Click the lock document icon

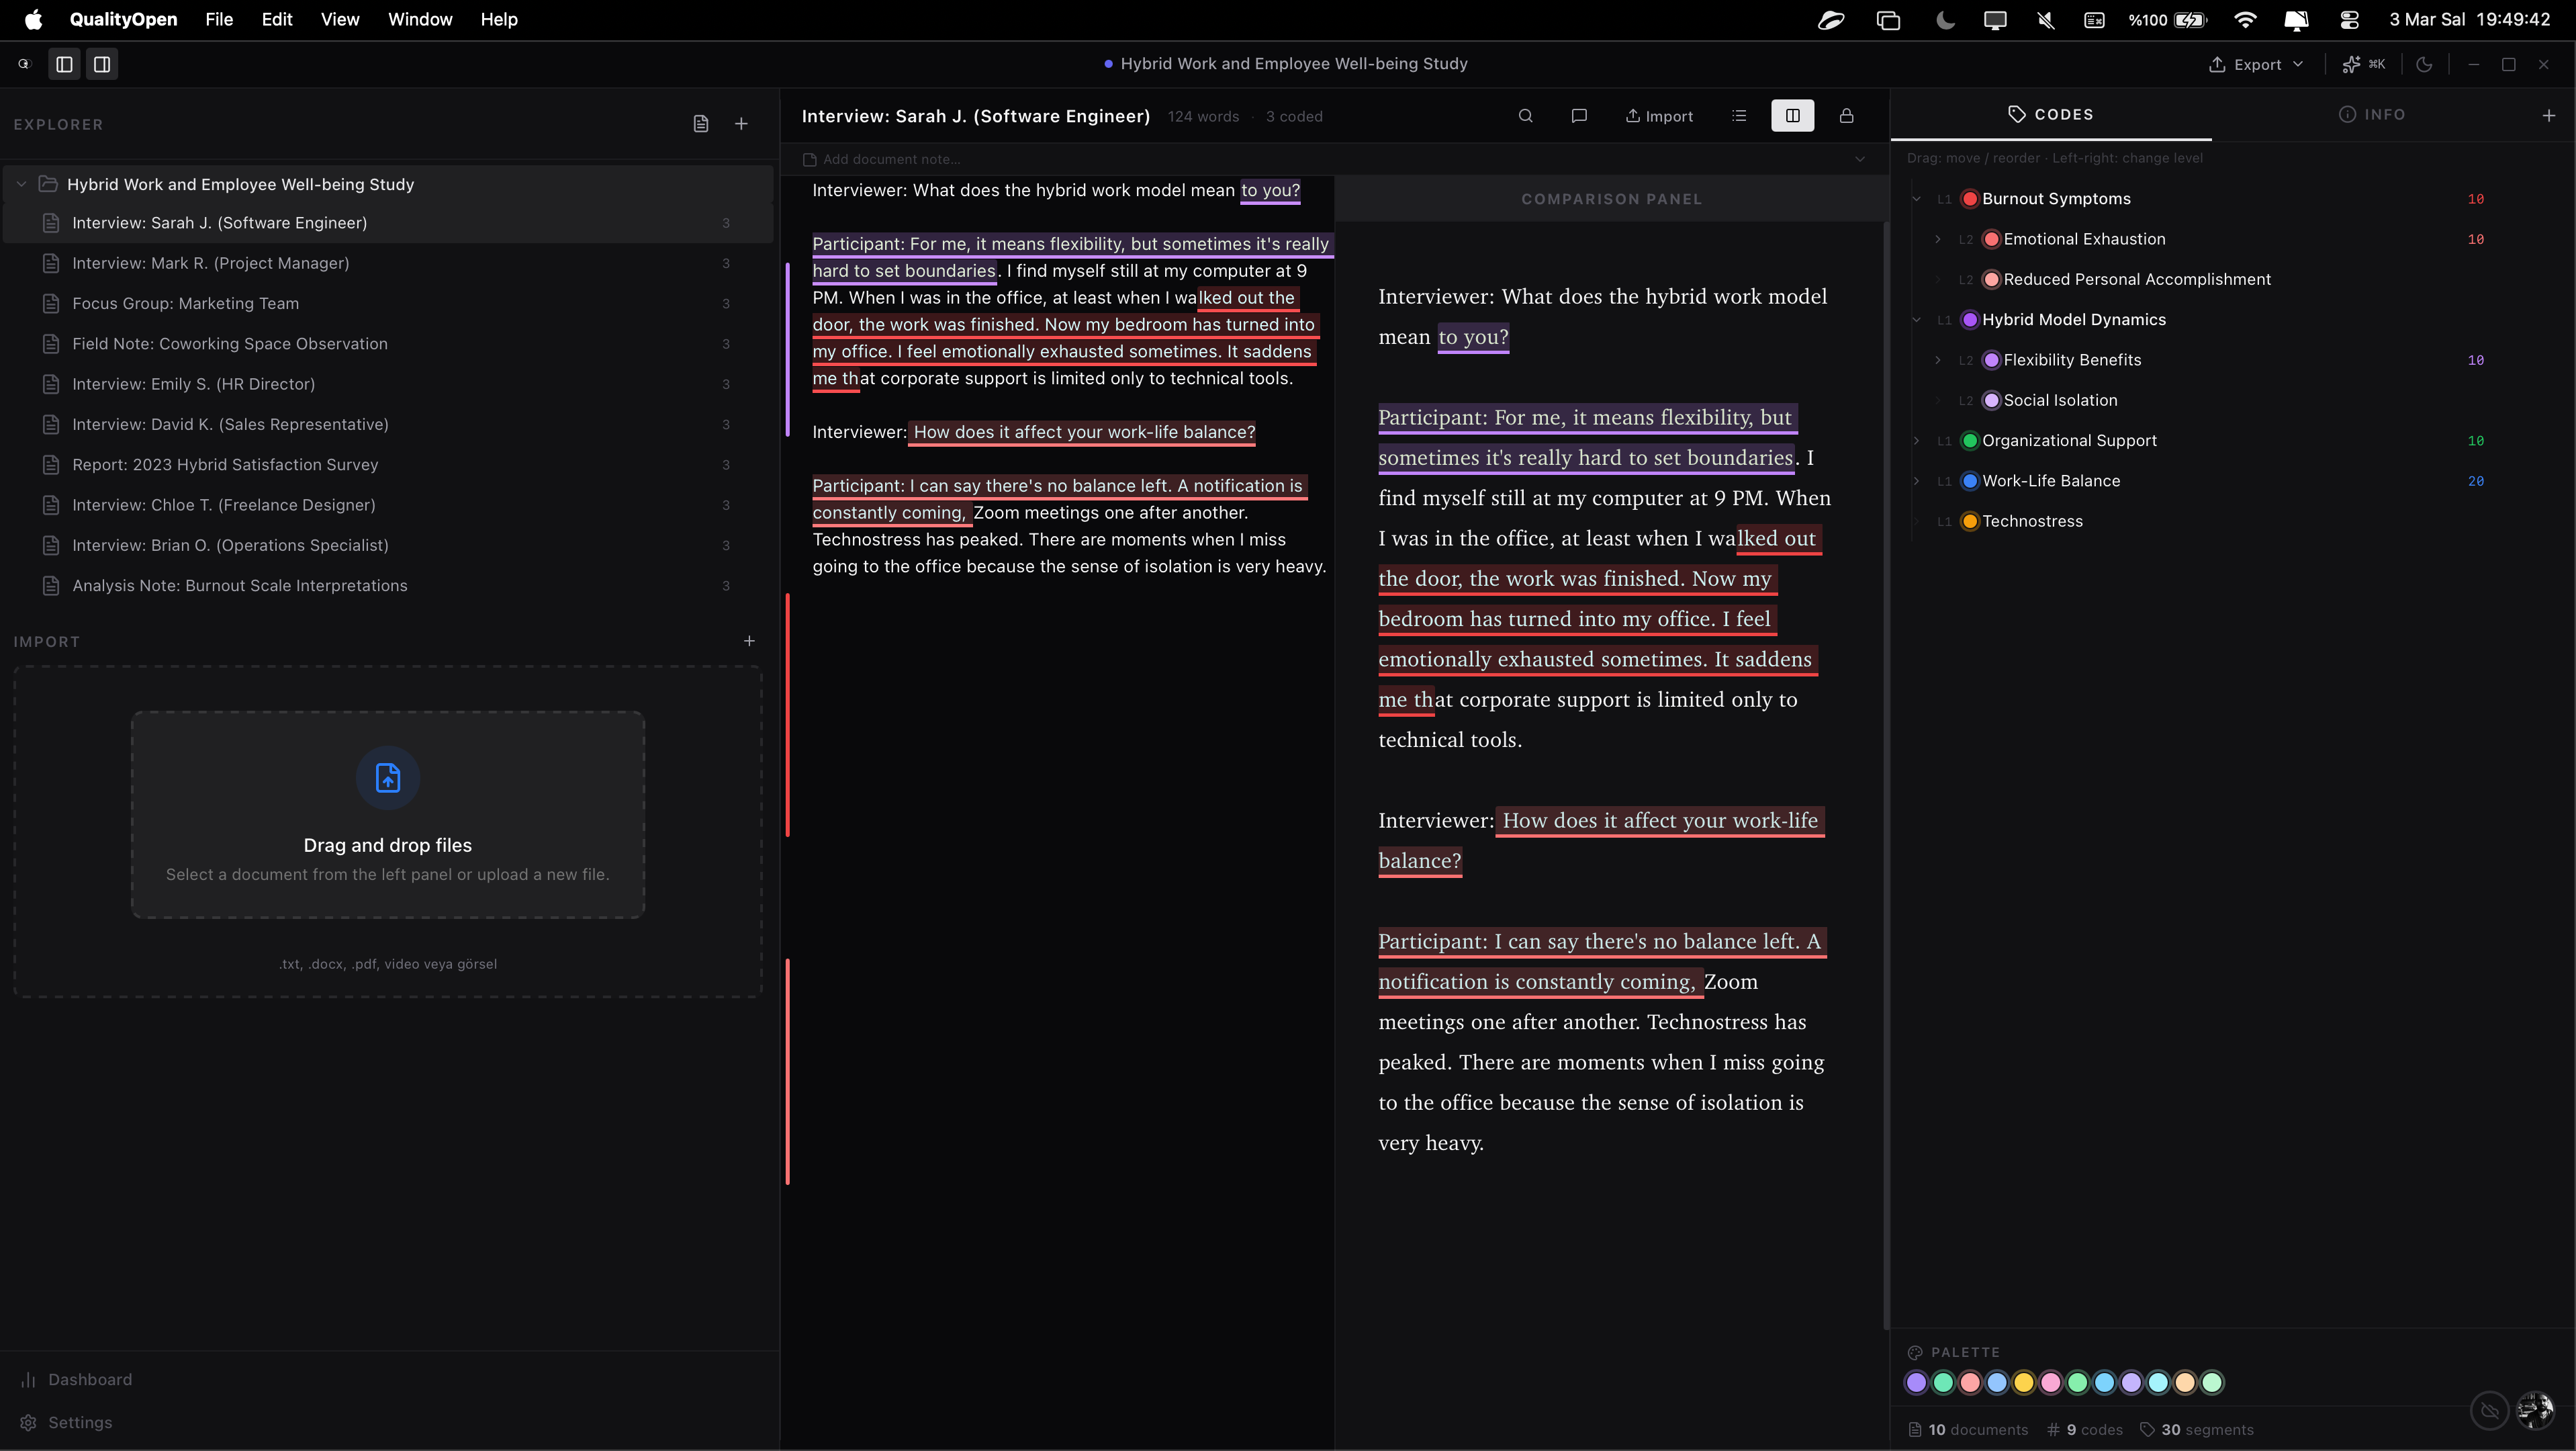click(1846, 116)
